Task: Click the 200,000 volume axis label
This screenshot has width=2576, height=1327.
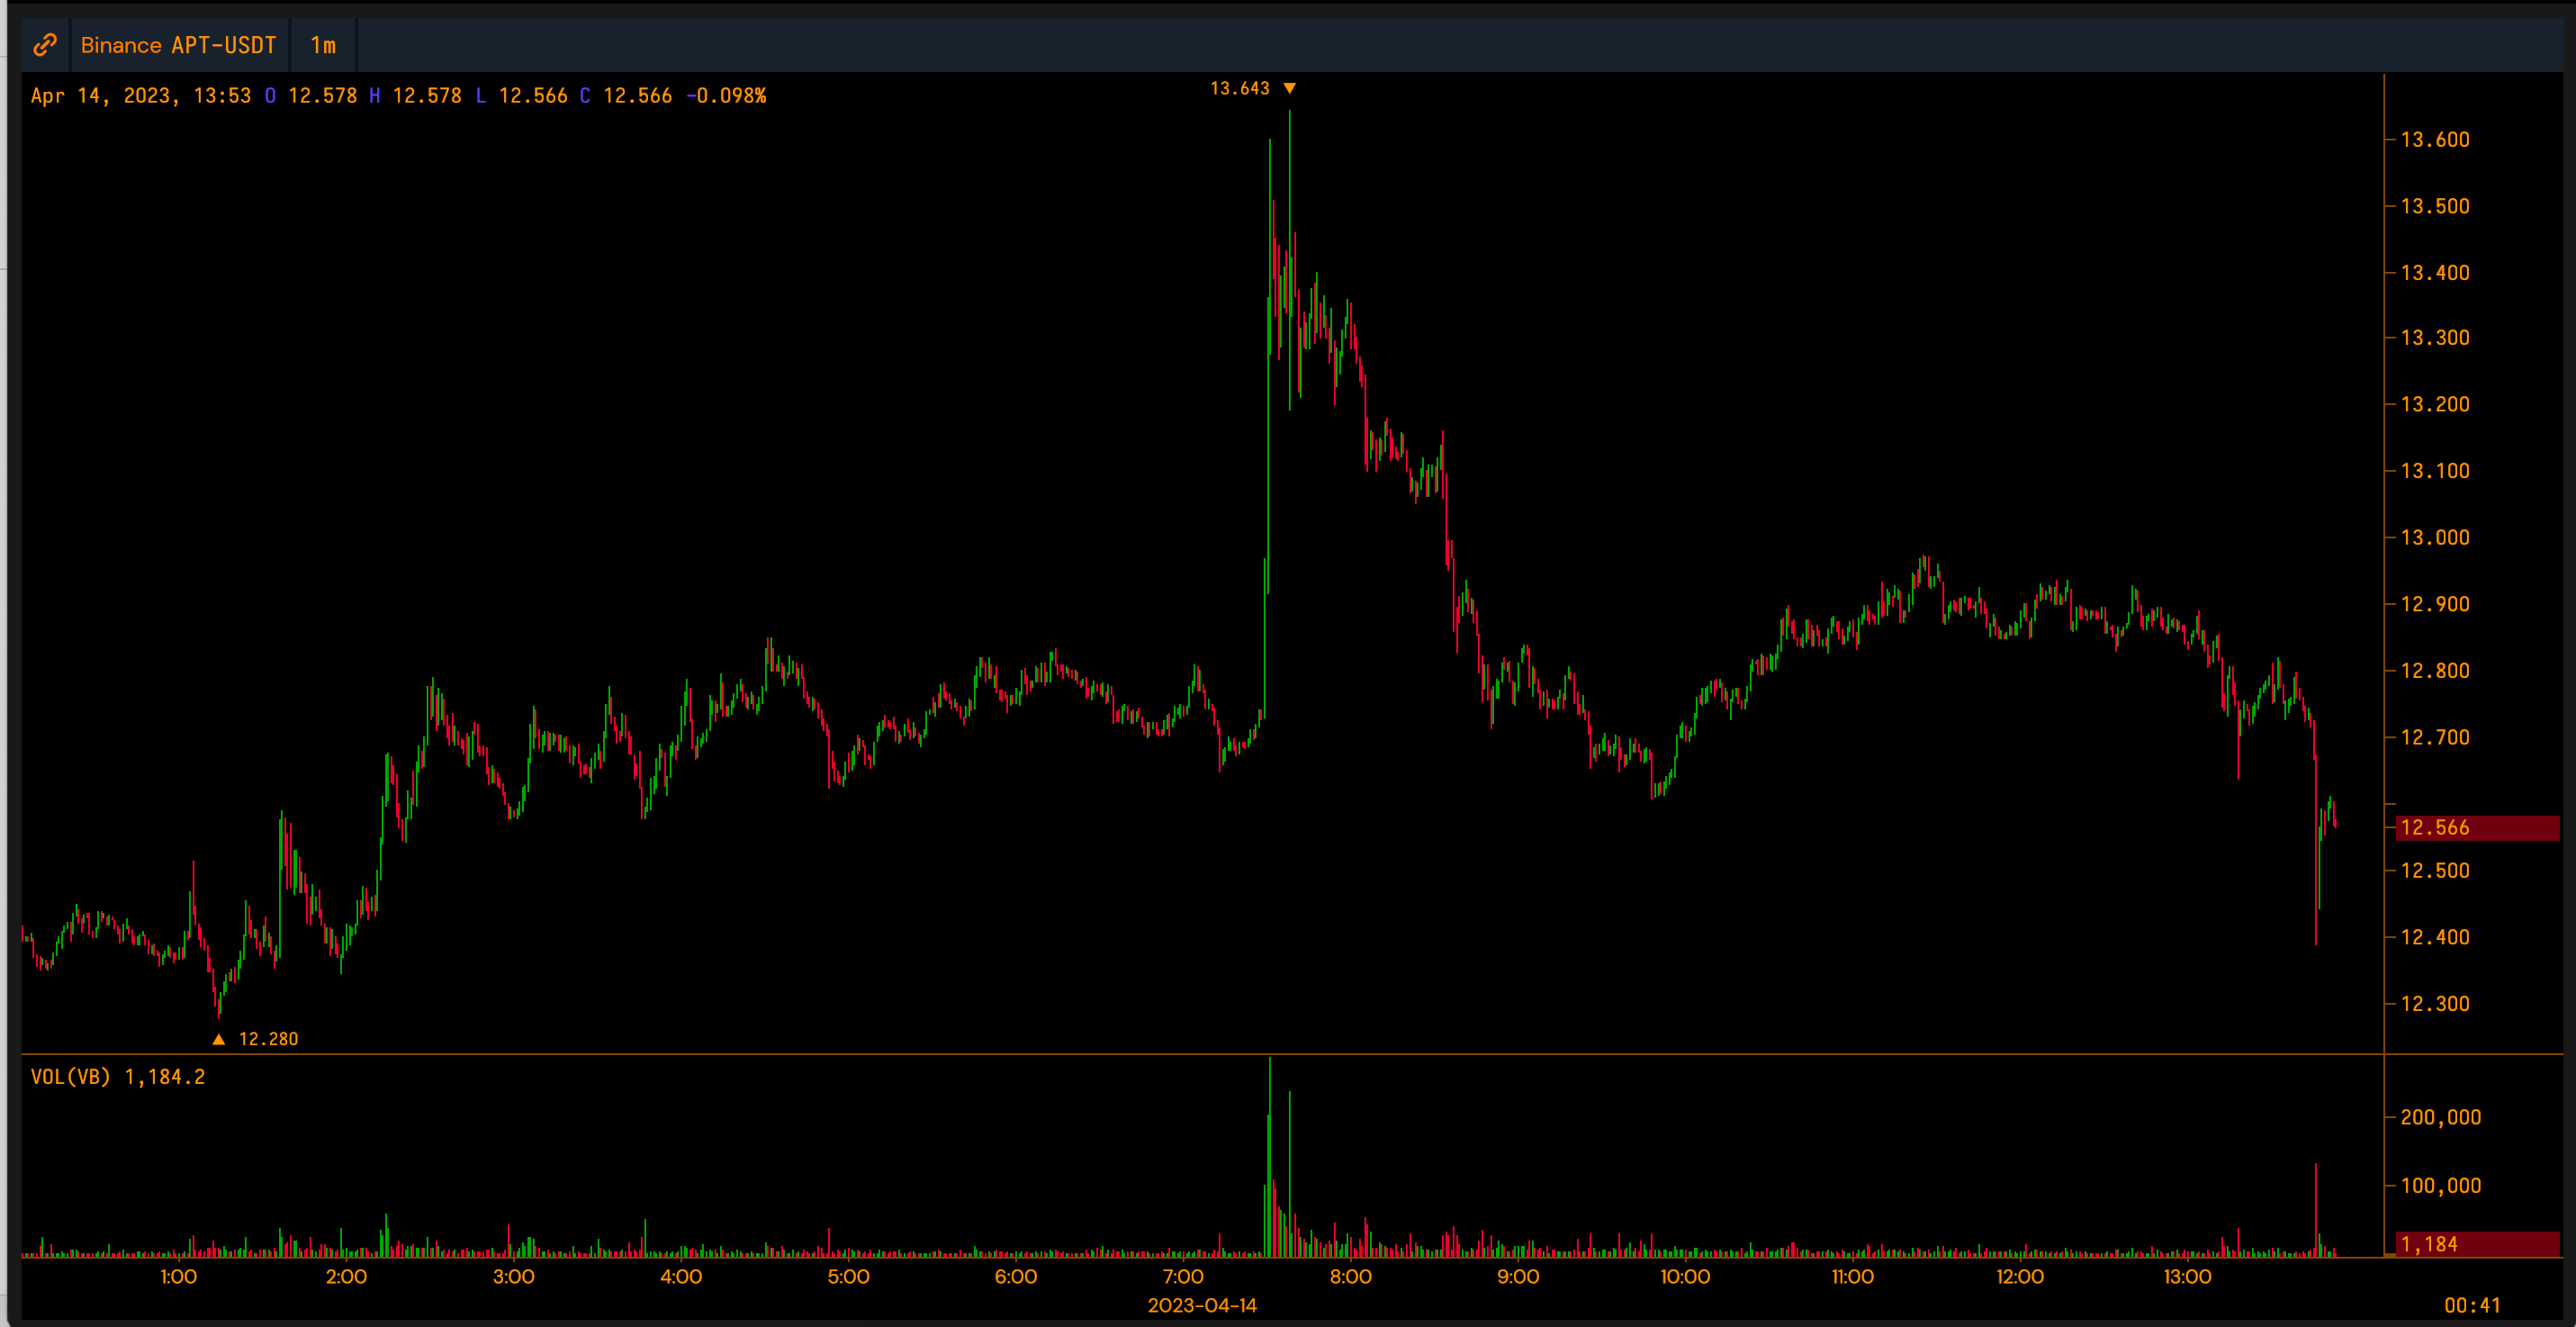Action: (x=2440, y=1117)
